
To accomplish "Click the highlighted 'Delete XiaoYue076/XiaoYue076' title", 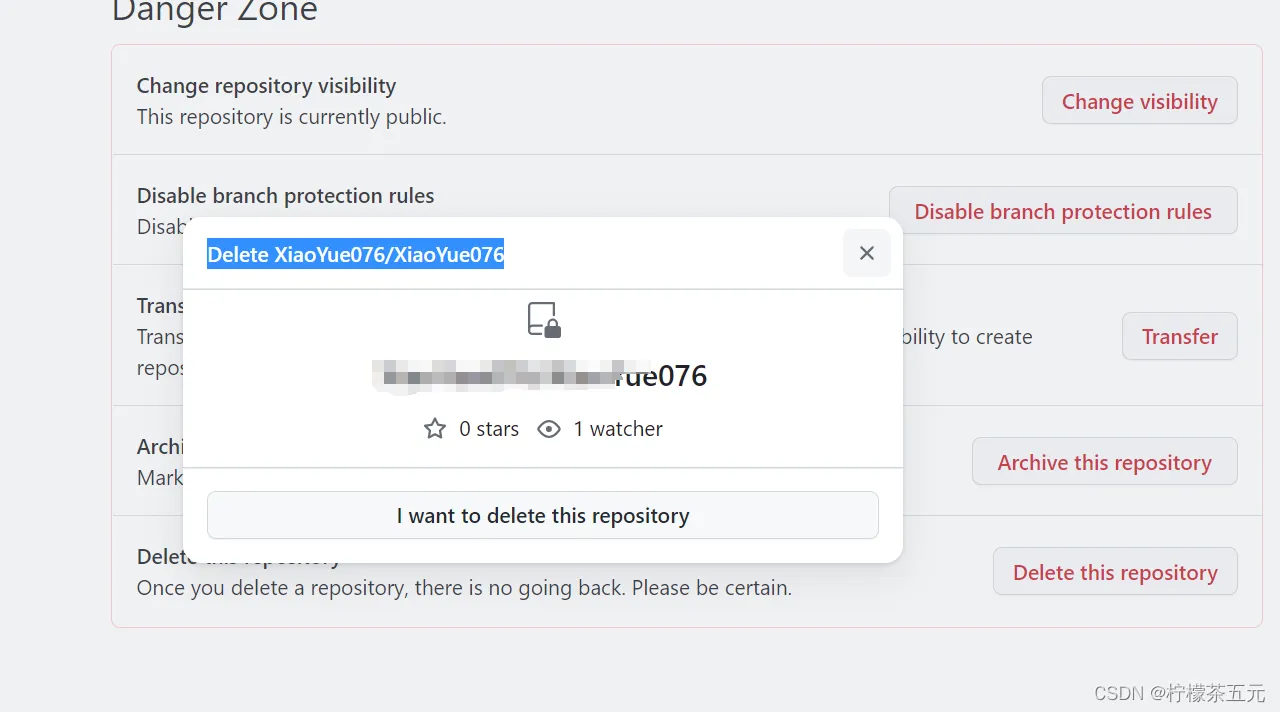I will (355, 254).
